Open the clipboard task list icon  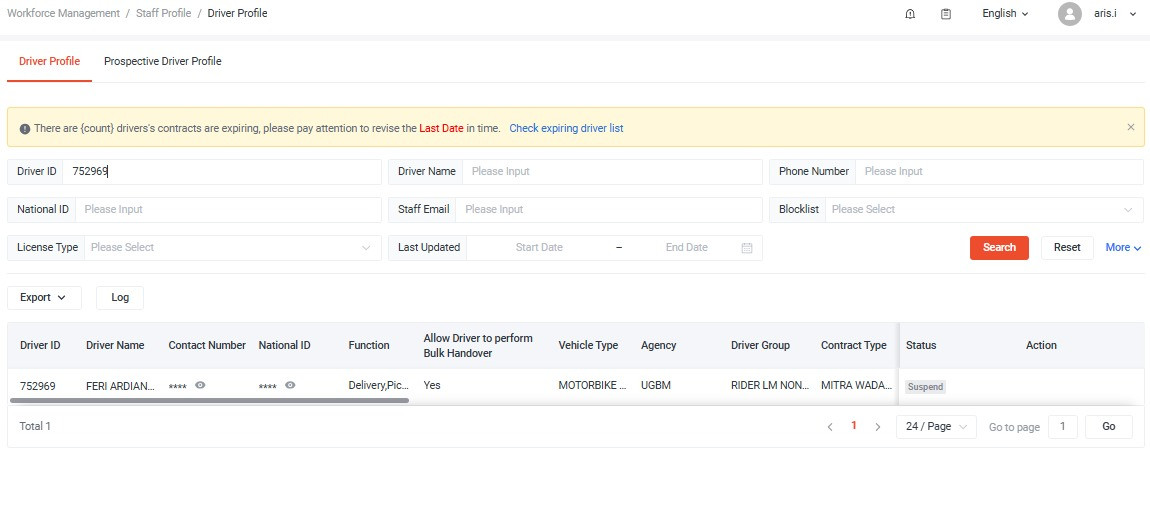tap(946, 14)
